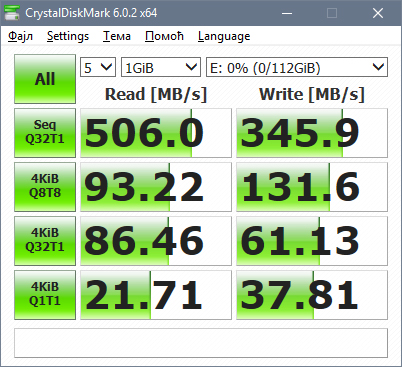Run all benchmarks with the All button

[x=45, y=79]
